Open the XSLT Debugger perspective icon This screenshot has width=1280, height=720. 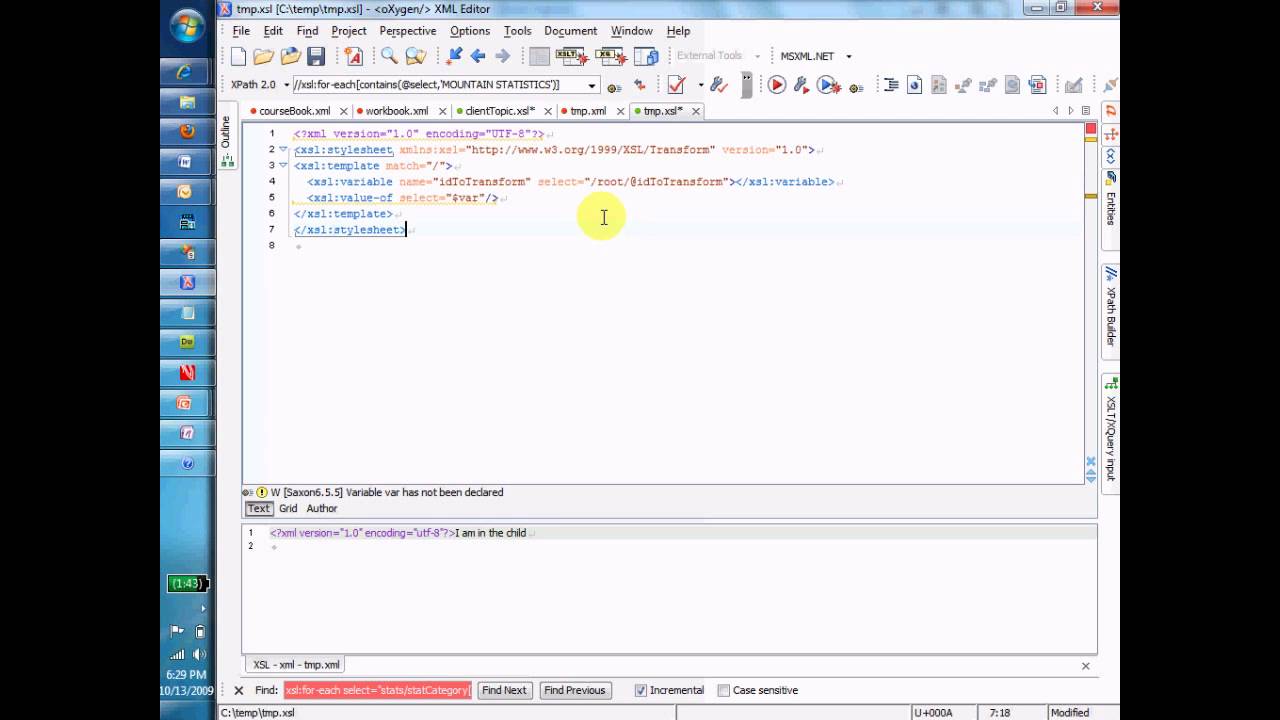tap(571, 56)
